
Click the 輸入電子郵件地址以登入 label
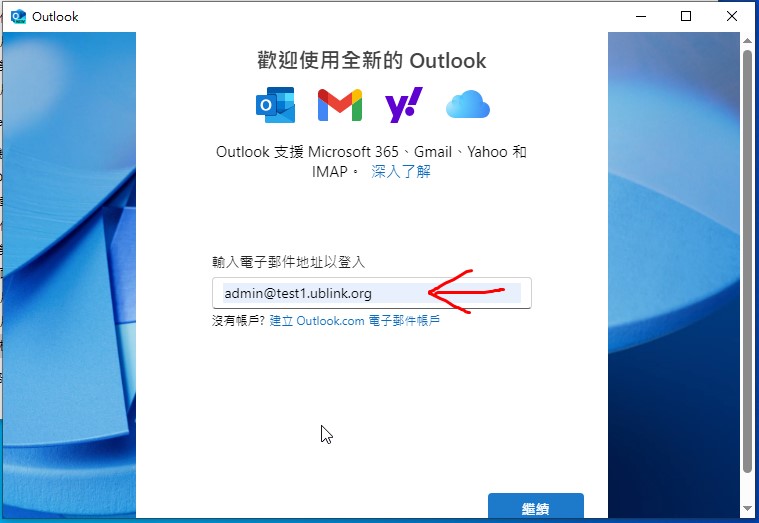click(288, 262)
